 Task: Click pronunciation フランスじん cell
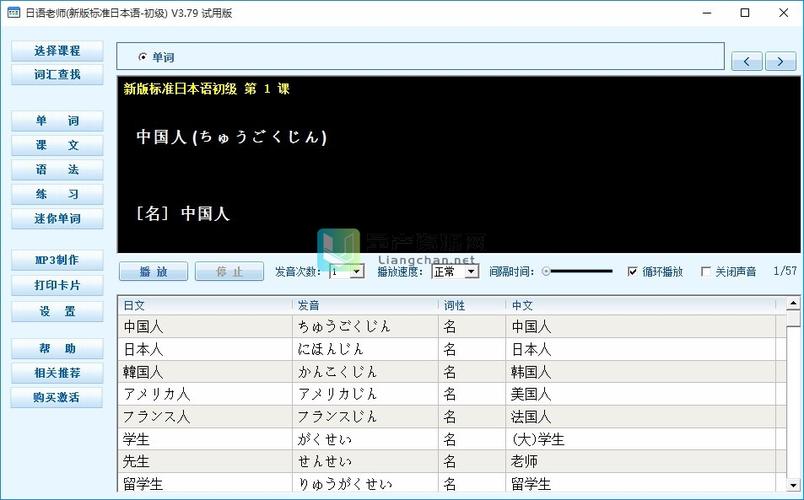click(365, 416)
